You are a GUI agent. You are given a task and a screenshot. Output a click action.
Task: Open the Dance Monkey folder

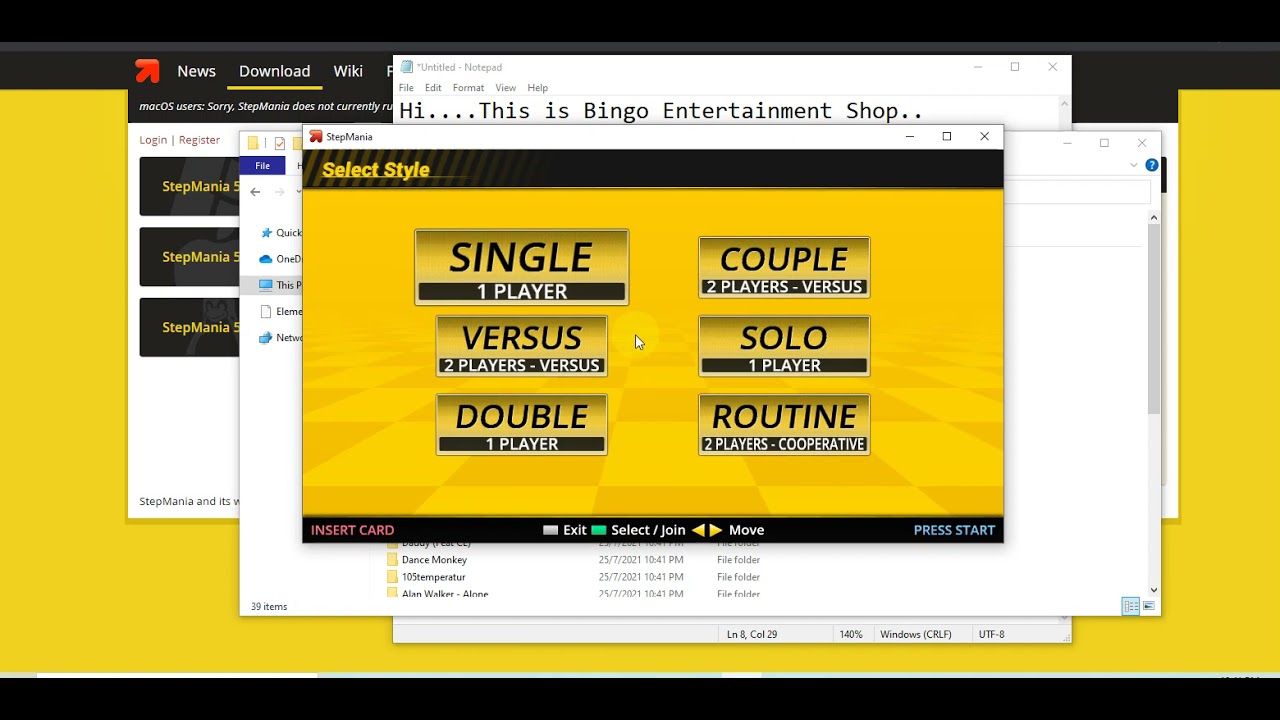pyautogui.click(x=434, y=560)
